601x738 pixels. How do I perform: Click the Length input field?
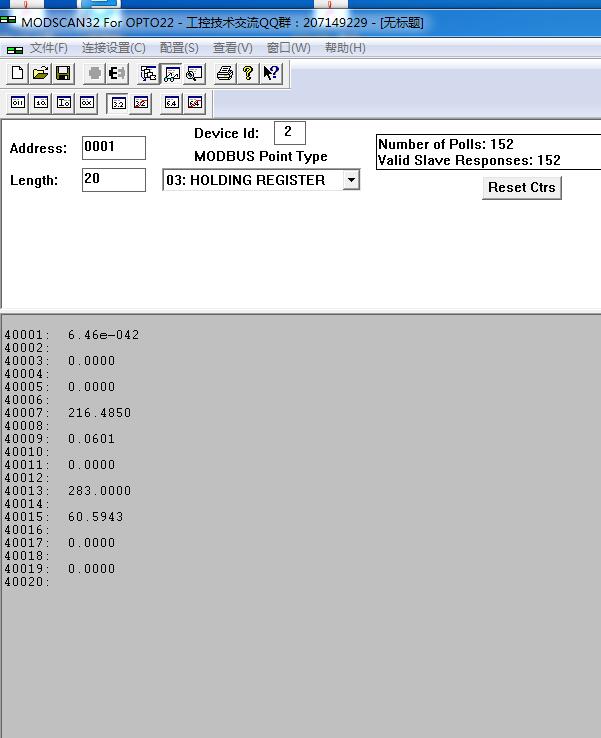(x=113, y=179)
